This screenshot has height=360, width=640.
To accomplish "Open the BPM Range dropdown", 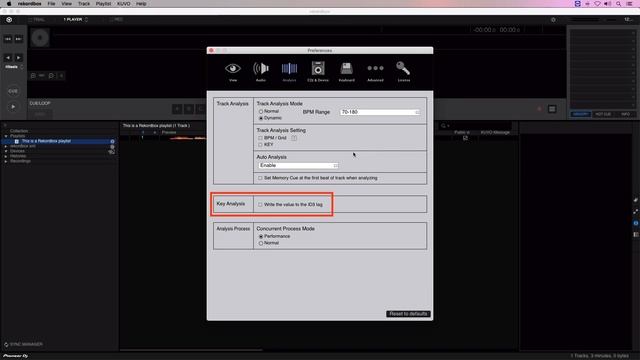I will tap(380, 112).
